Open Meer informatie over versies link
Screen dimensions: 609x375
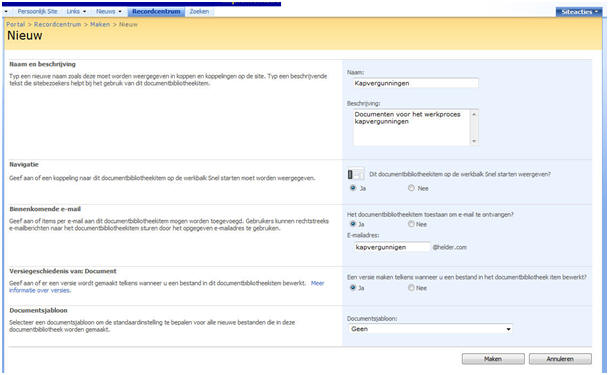tap(166, 287)
